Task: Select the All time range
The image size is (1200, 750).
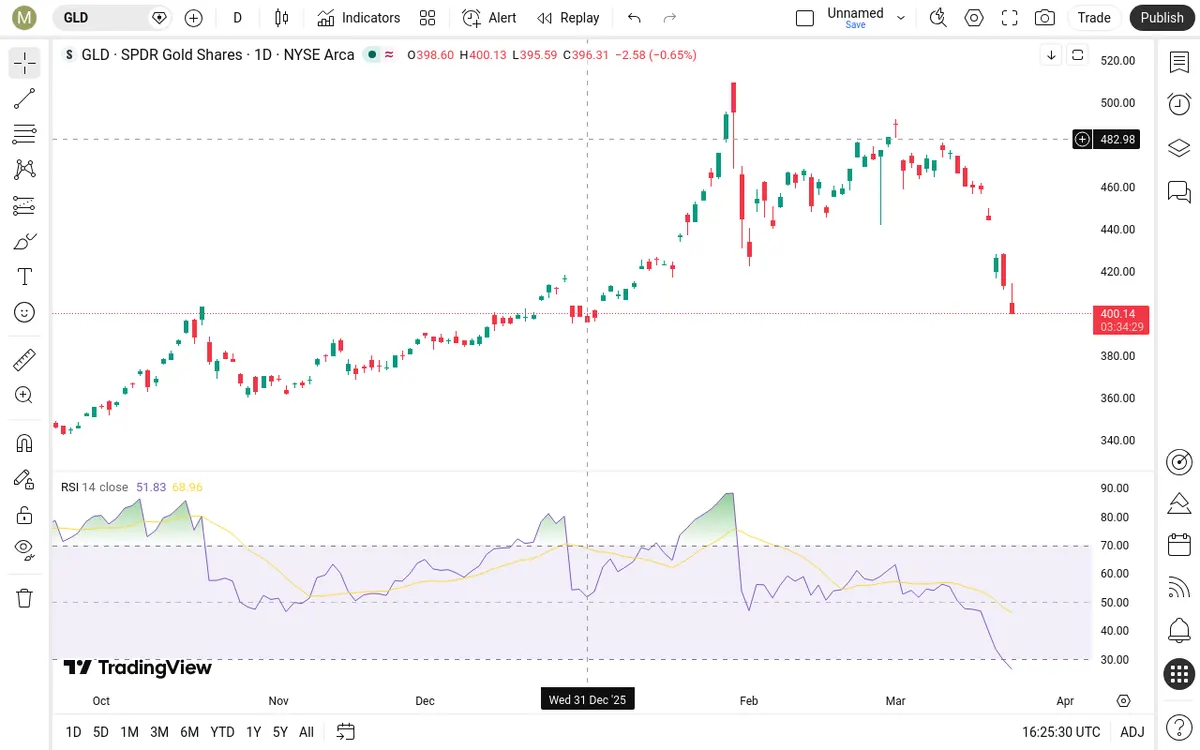Action: [306, 732]
